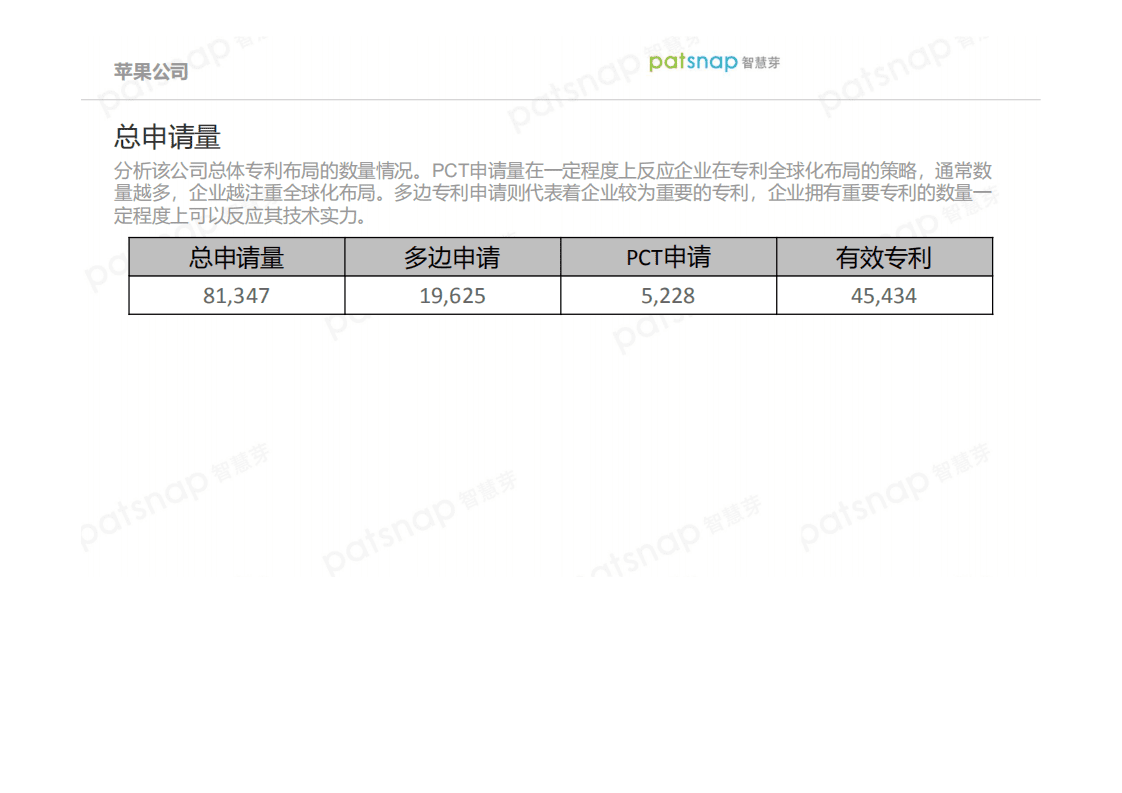Screen dimensions: 1122x793
Task: Click the 总申请量 table header
Action: [235, 257]
